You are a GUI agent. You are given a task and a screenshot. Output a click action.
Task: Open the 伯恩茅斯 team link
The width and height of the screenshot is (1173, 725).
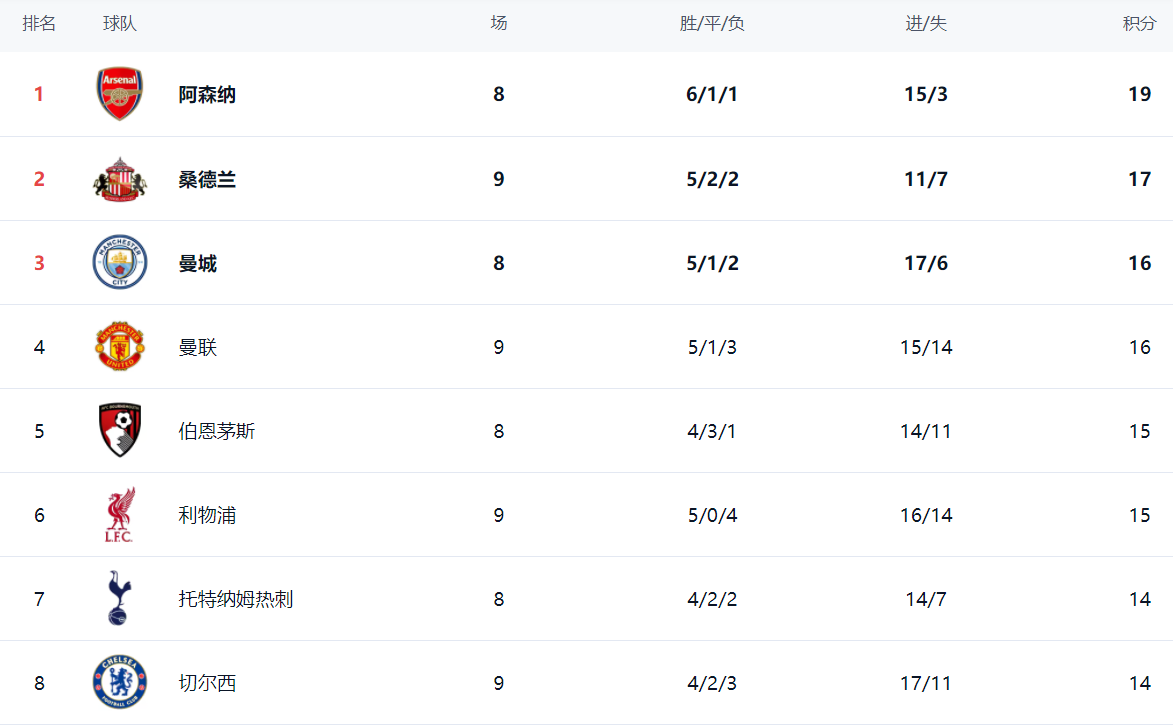click(x=217, y=431)
